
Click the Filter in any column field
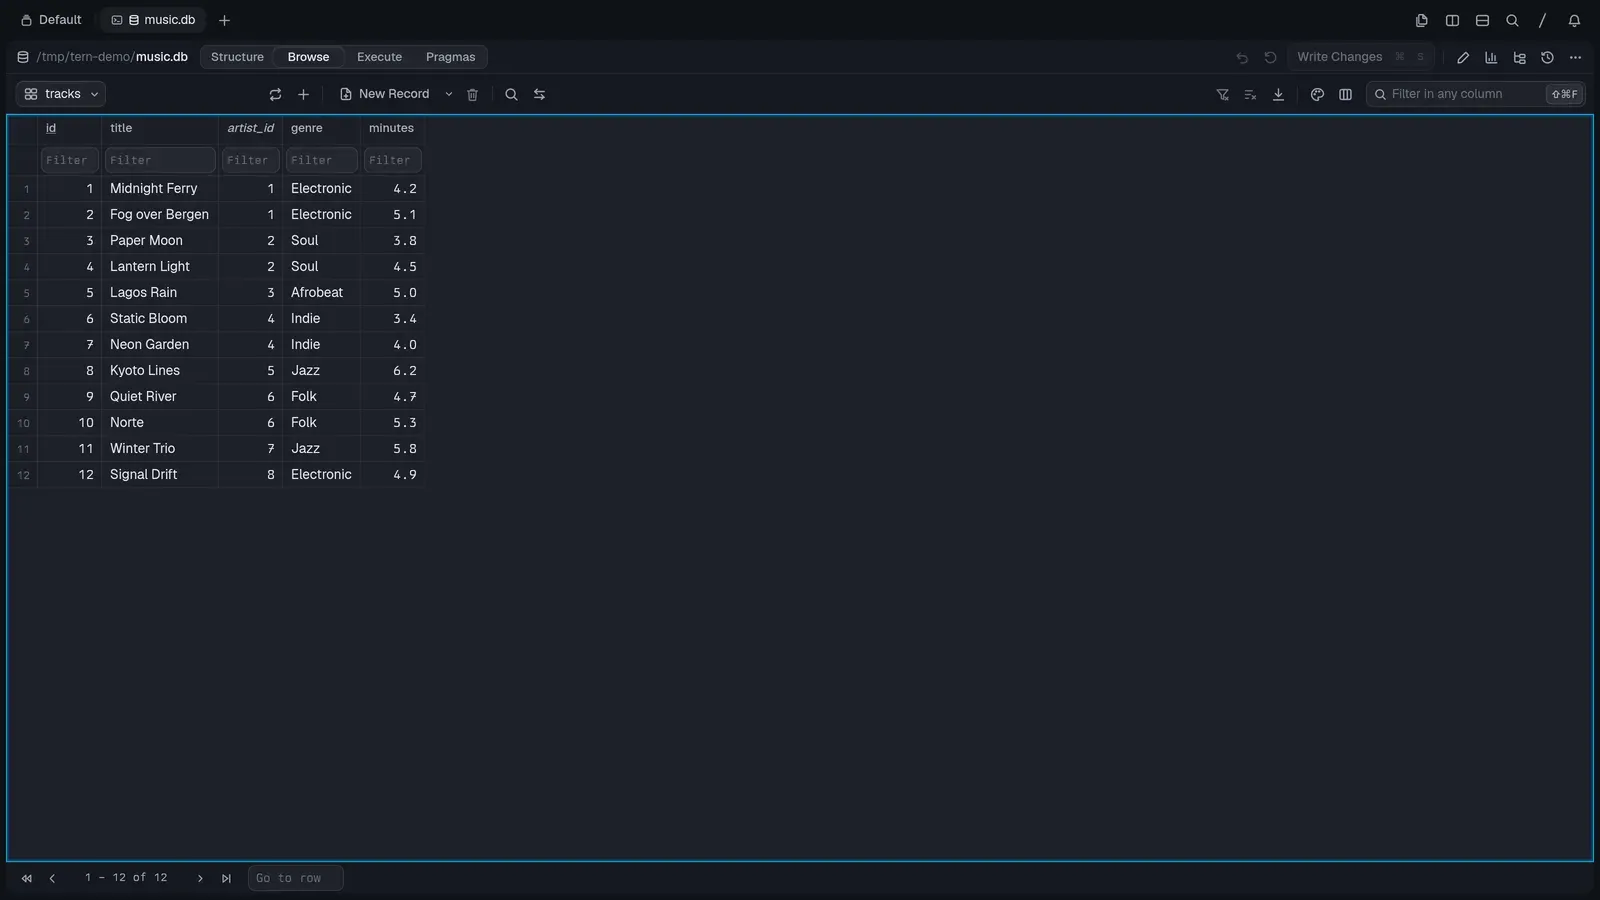[1475, 94]
